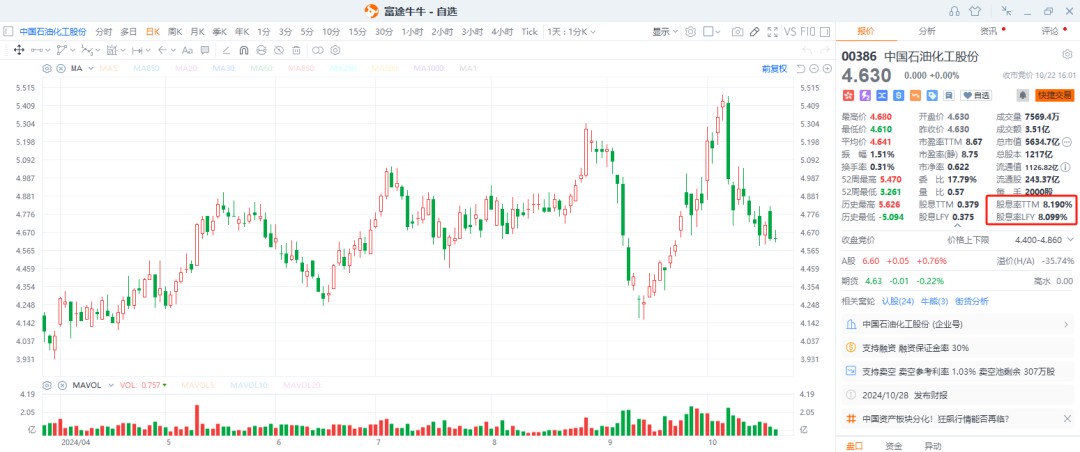Screen dimensions: 1080x452
Task: Collapse the quote details chevron
Action: [x=957, y=225]
